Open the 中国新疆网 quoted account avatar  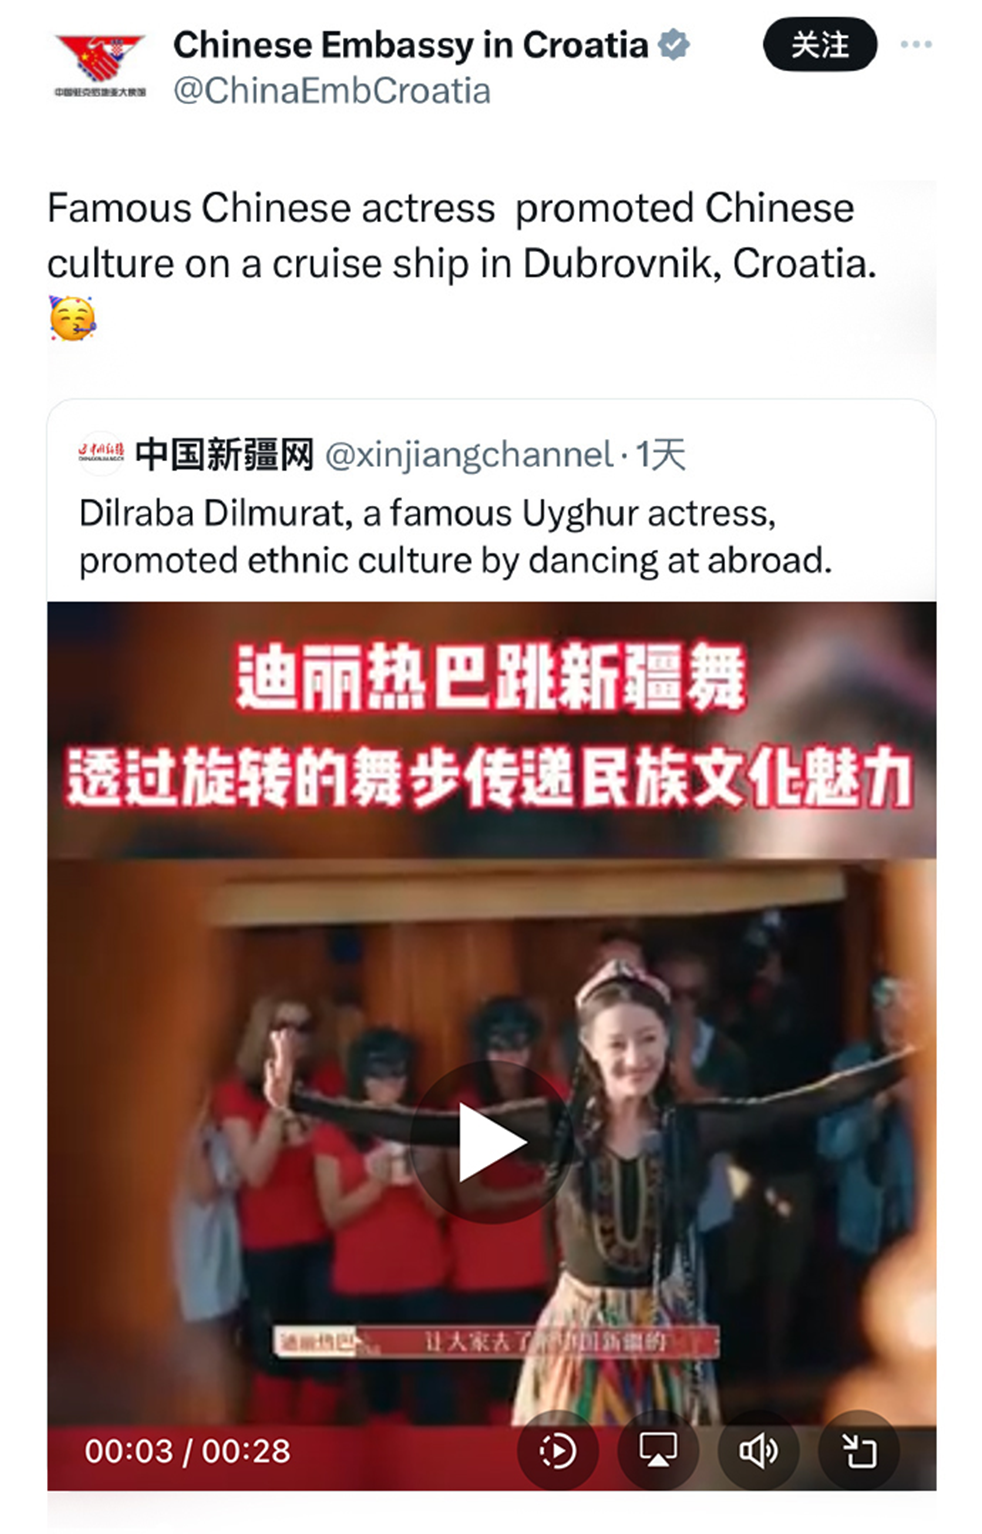point(101,454)
